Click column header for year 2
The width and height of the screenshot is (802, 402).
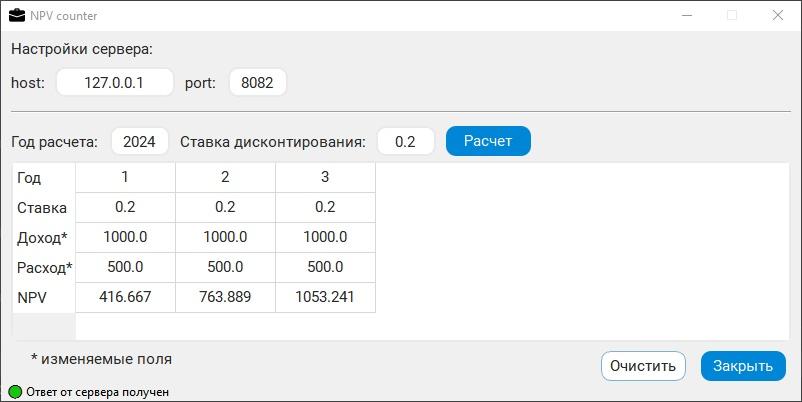click(226, 177)
